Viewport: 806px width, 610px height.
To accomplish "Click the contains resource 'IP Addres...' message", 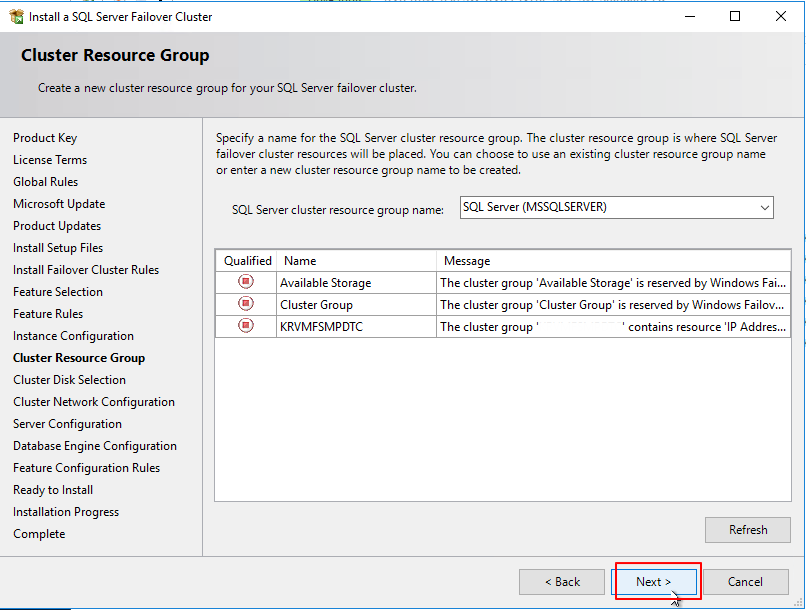I will pos(613,327).
